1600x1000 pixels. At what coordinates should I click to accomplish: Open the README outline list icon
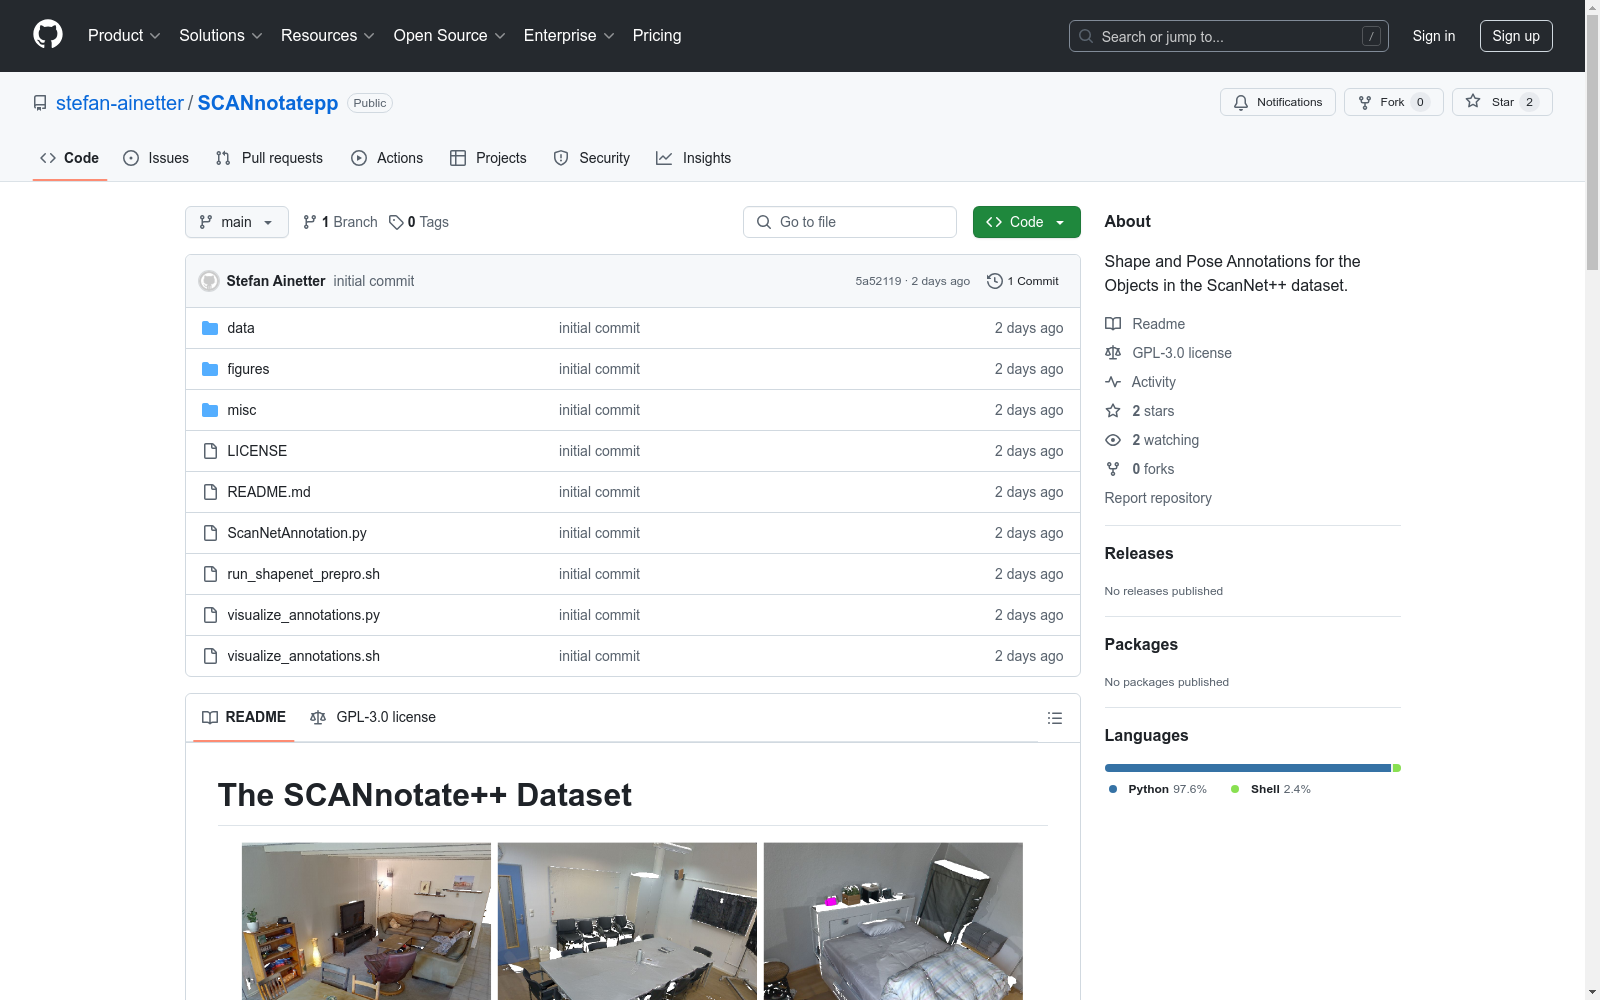point(1054,718)
